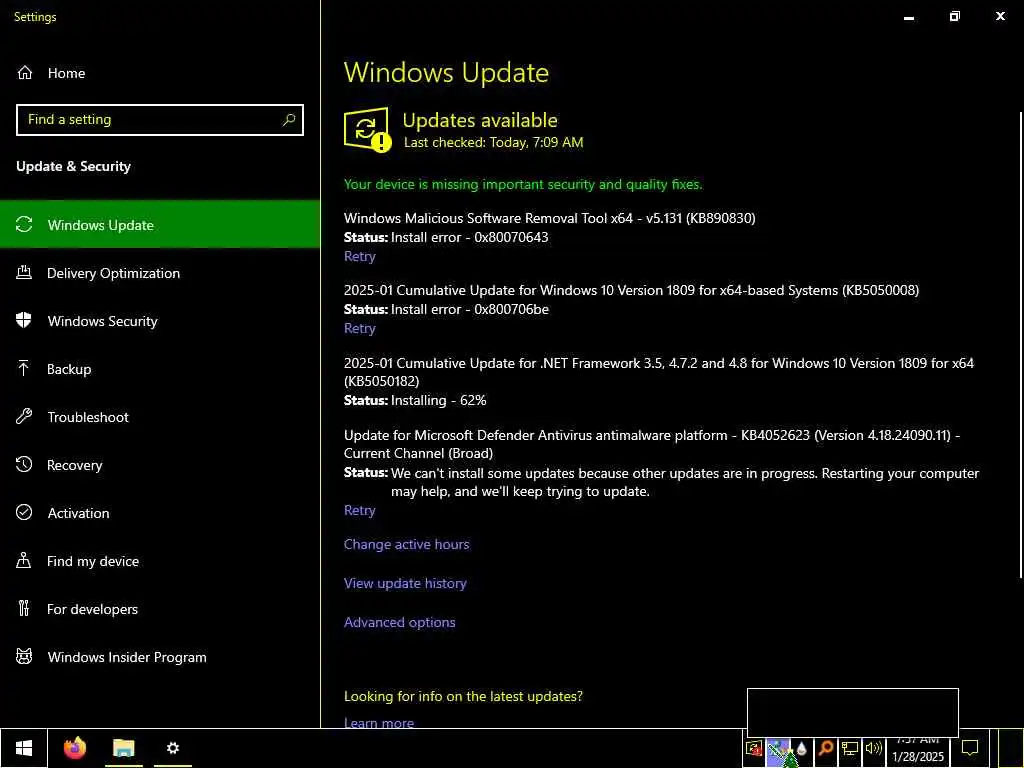Go to Windows Insider Program label
The image size is (1024, 768).
pyautogui.click(x=127, y=657)
